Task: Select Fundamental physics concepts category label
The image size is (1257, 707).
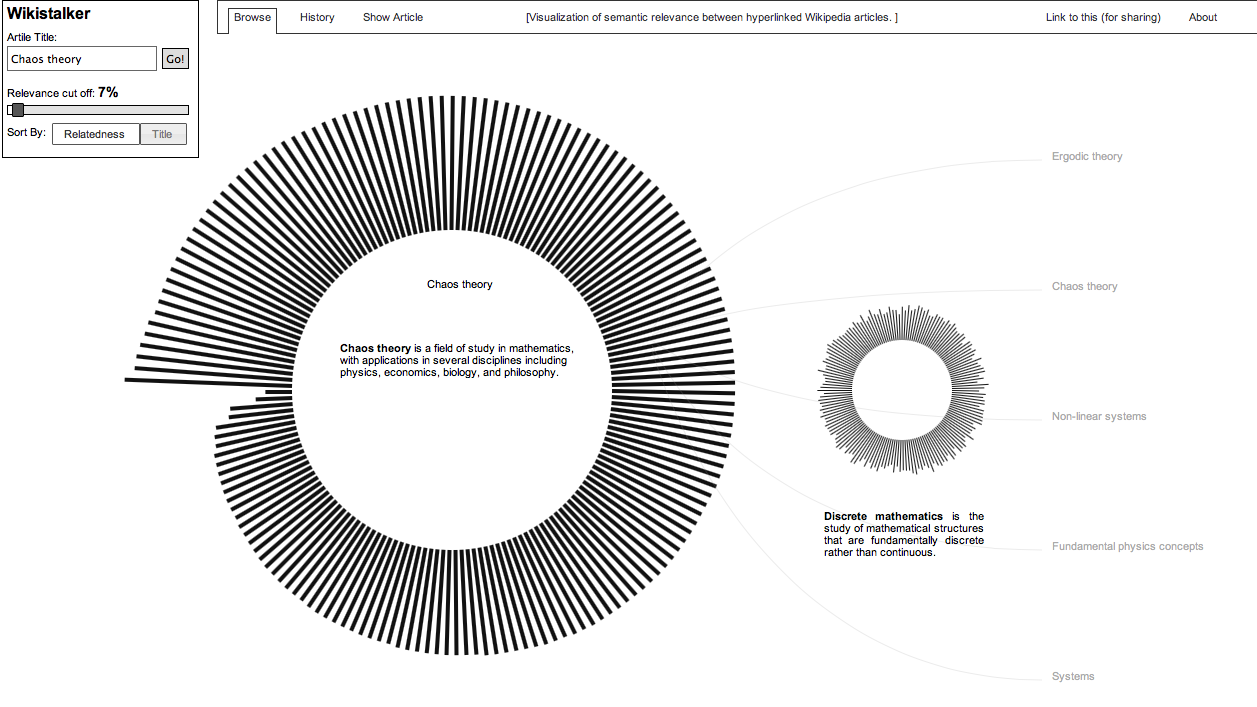Action: point(1127,547)
